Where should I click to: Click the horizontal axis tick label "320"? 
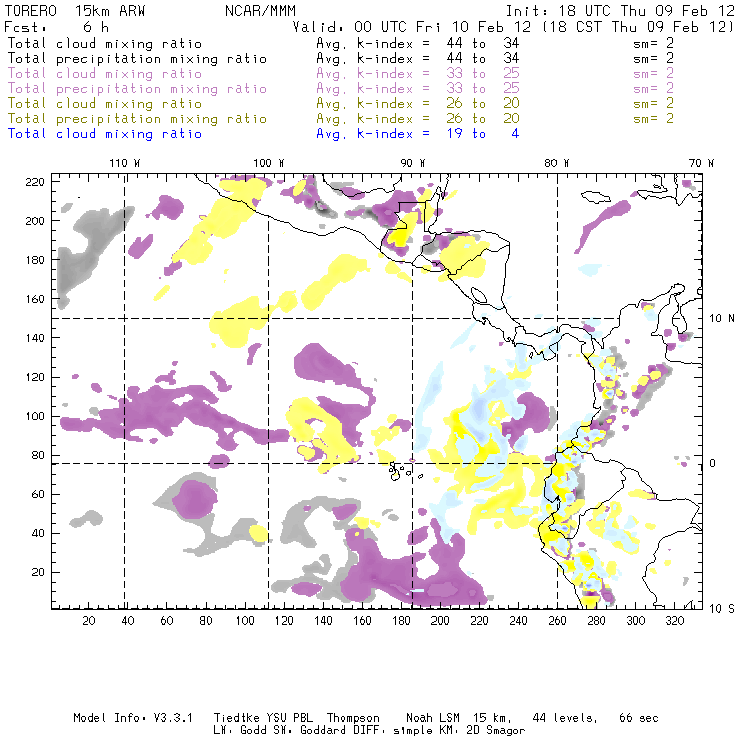(674, 621)
